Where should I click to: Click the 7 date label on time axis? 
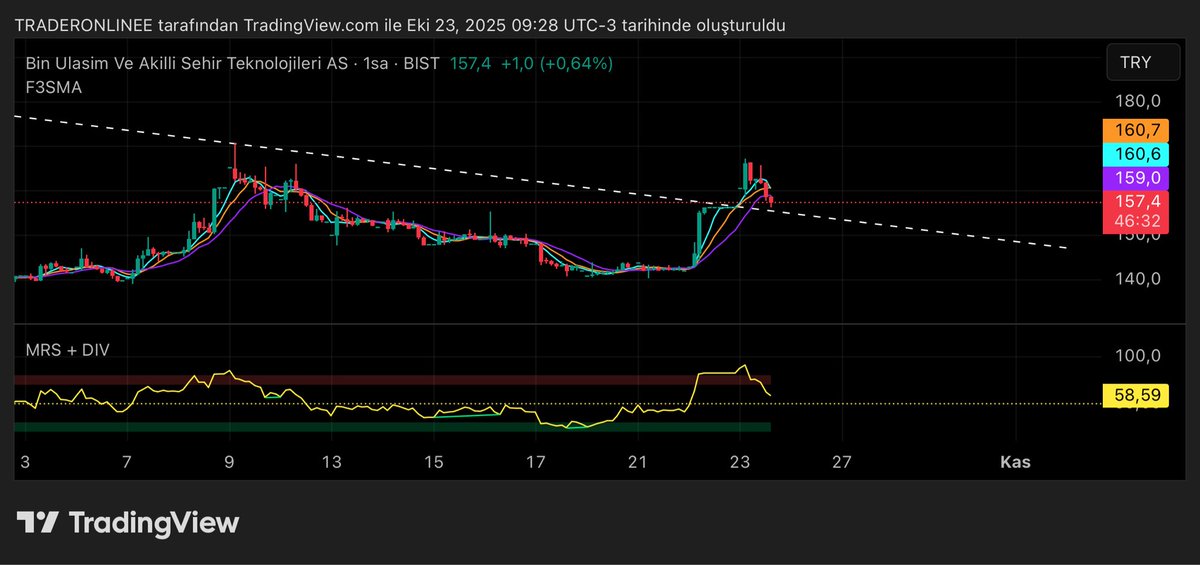(127, 461)
